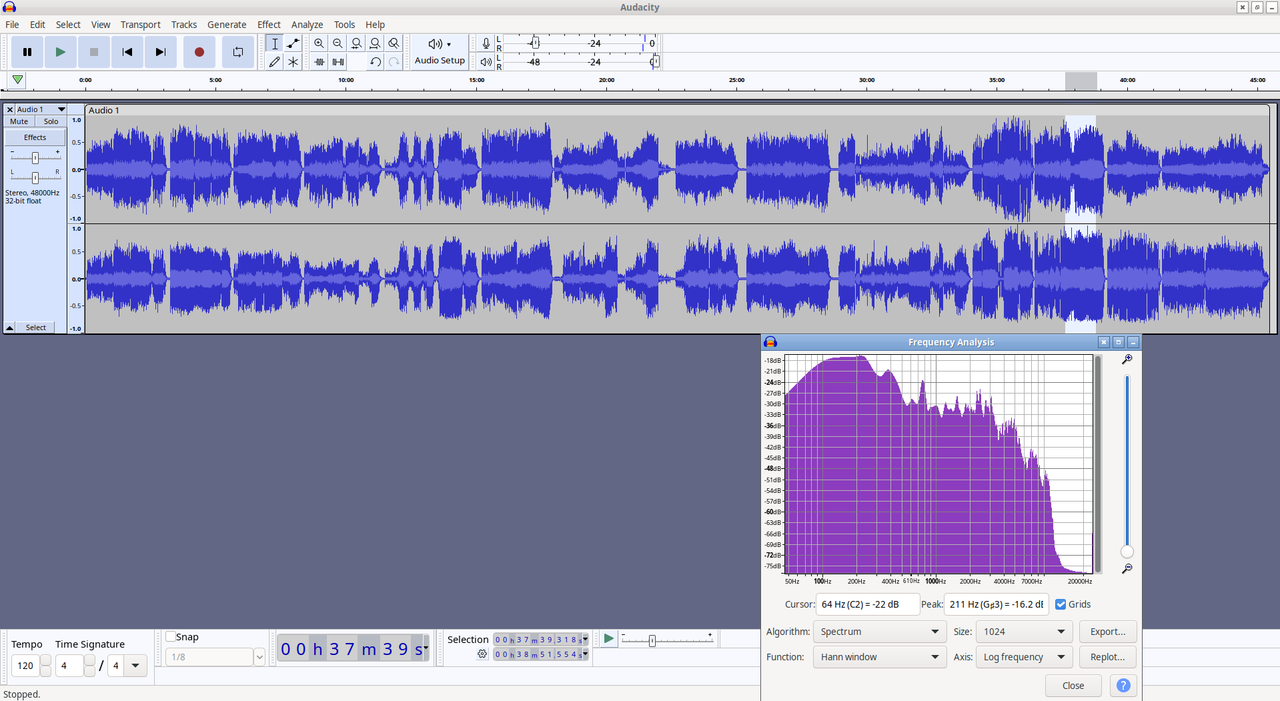Open the Effect menu
The height and width of the screenshot is (701, 1280).
coord(269,24)
